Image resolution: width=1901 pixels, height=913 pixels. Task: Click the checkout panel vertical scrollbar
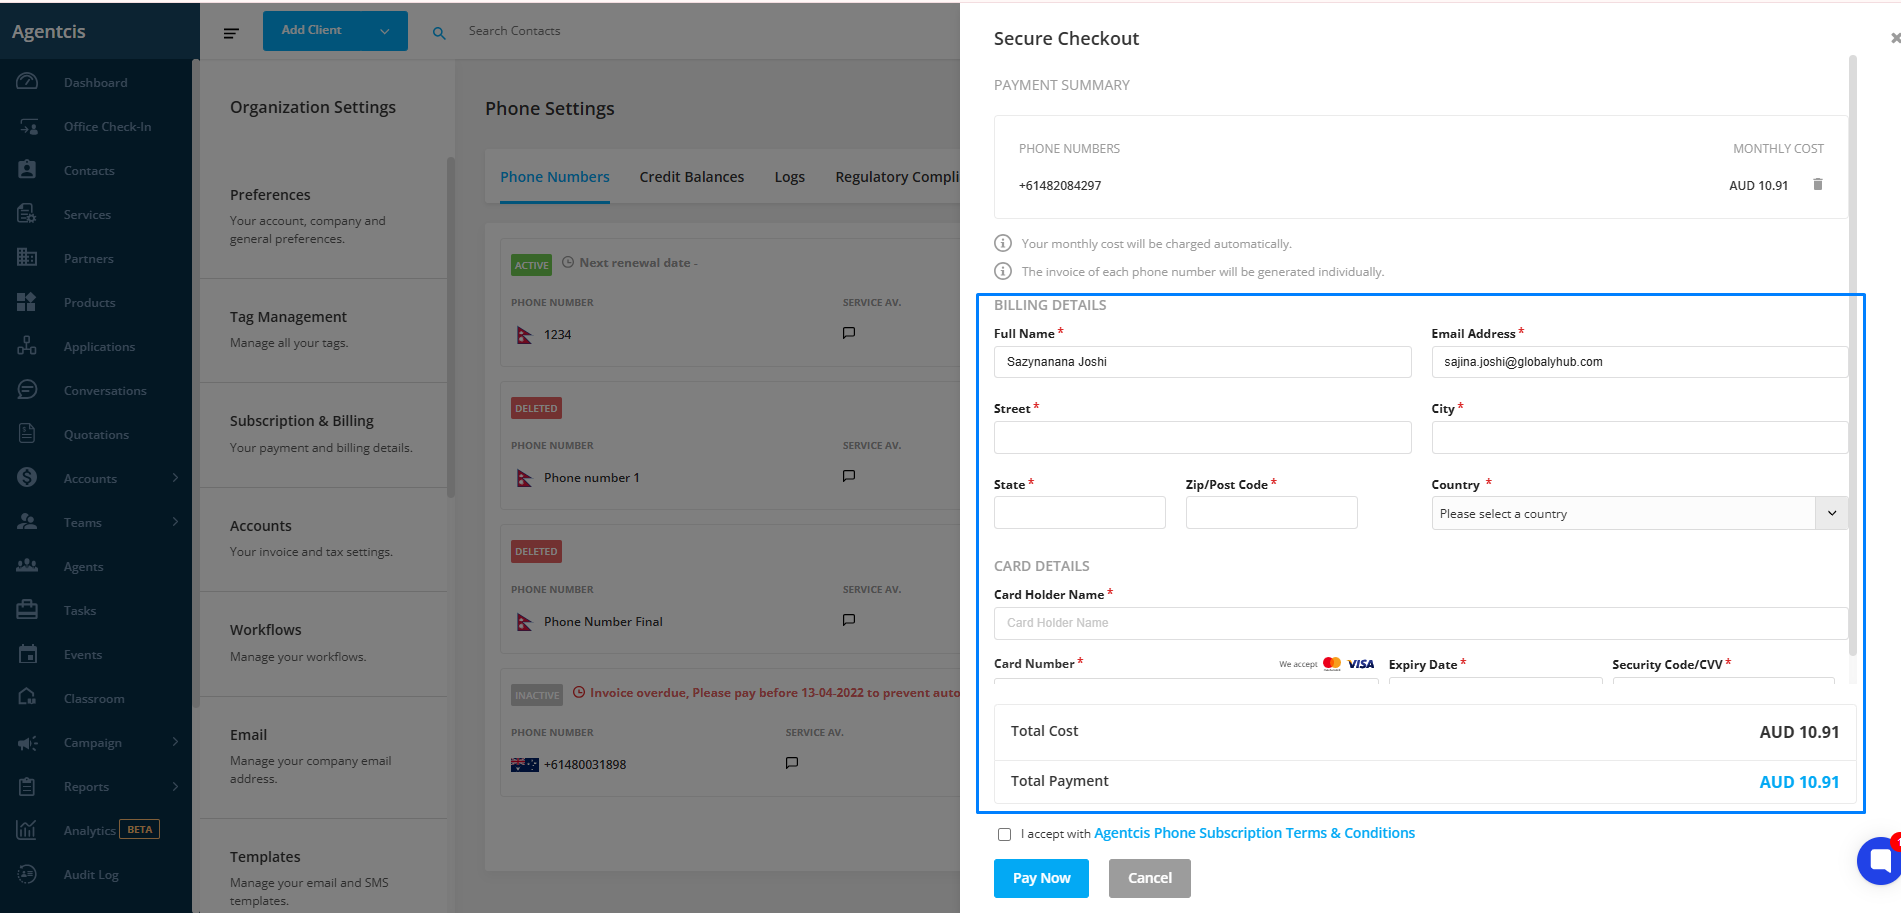[x=1853, y=355]
